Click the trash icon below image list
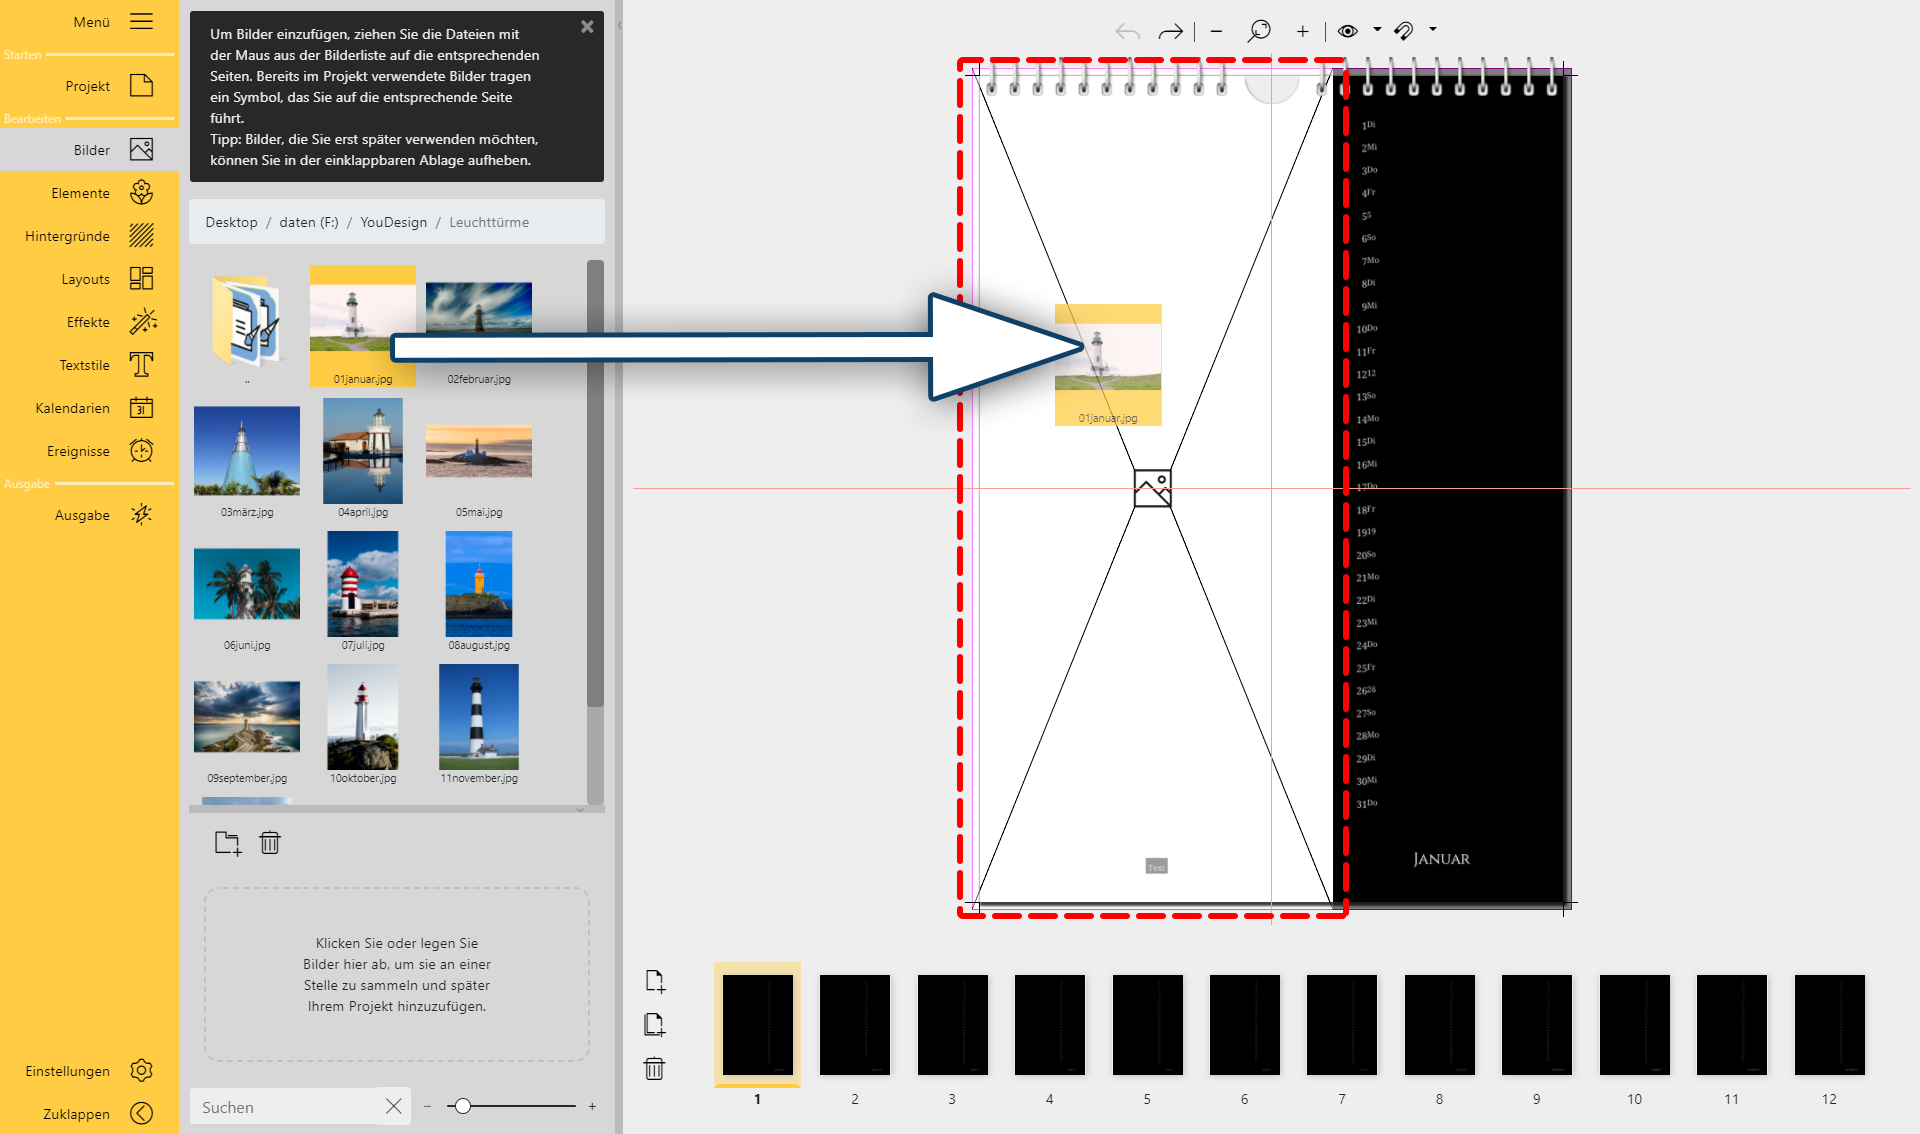1920x1134 pixels. [x=270, y=843]
